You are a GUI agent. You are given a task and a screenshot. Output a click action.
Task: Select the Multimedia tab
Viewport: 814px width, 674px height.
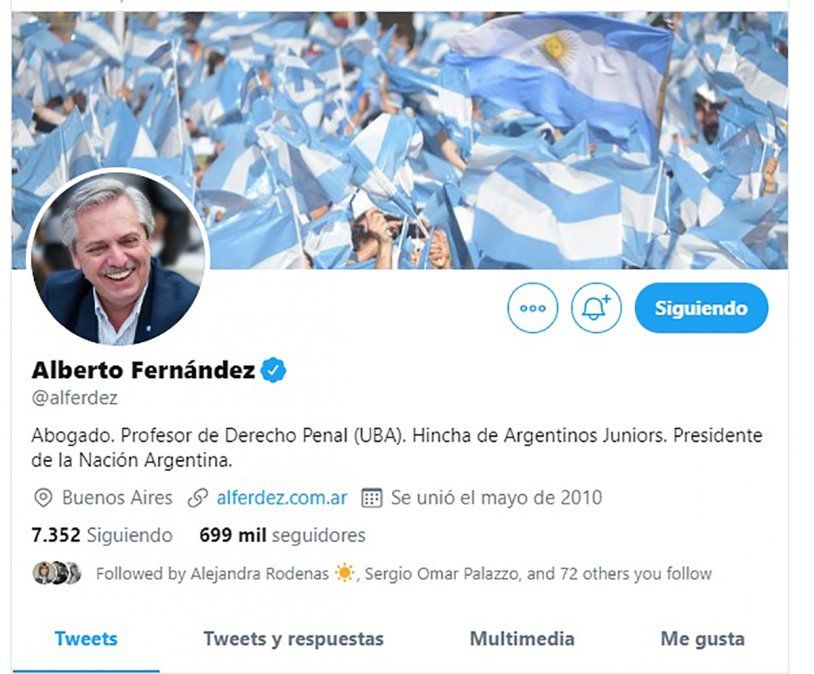tap(522, 639)
